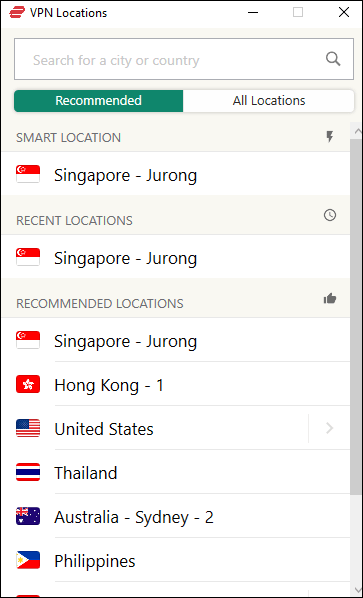Image resolution: width=363 pixels, height=598 pixels.
Task: Click the search magnifier icon
Action: (x=333, y=59)
